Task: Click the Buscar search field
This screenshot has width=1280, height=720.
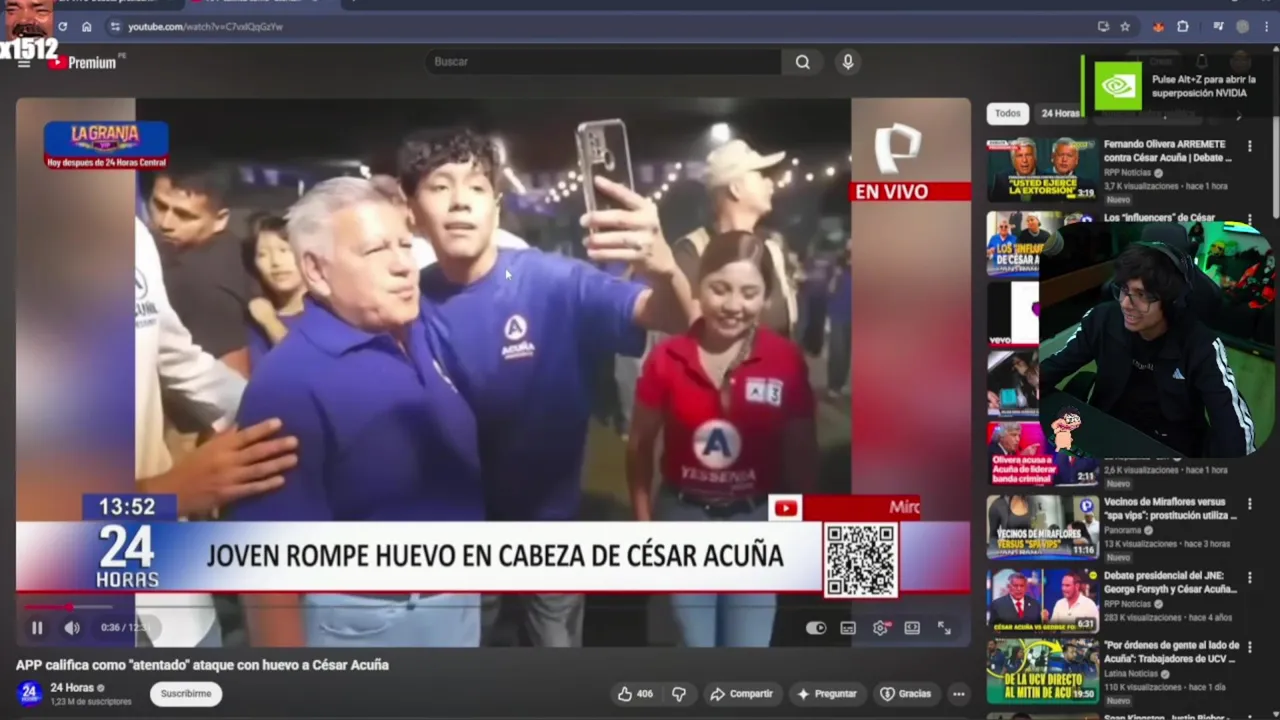Action: [603, 62]
